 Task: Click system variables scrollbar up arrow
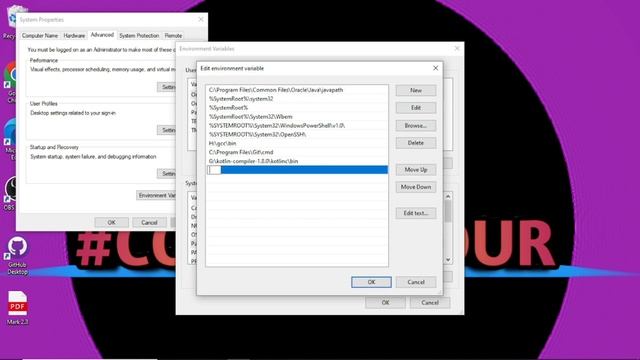448,197
